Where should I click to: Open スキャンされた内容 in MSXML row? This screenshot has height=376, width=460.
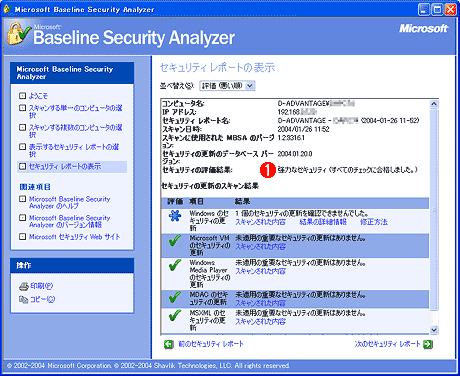point(260,322)
